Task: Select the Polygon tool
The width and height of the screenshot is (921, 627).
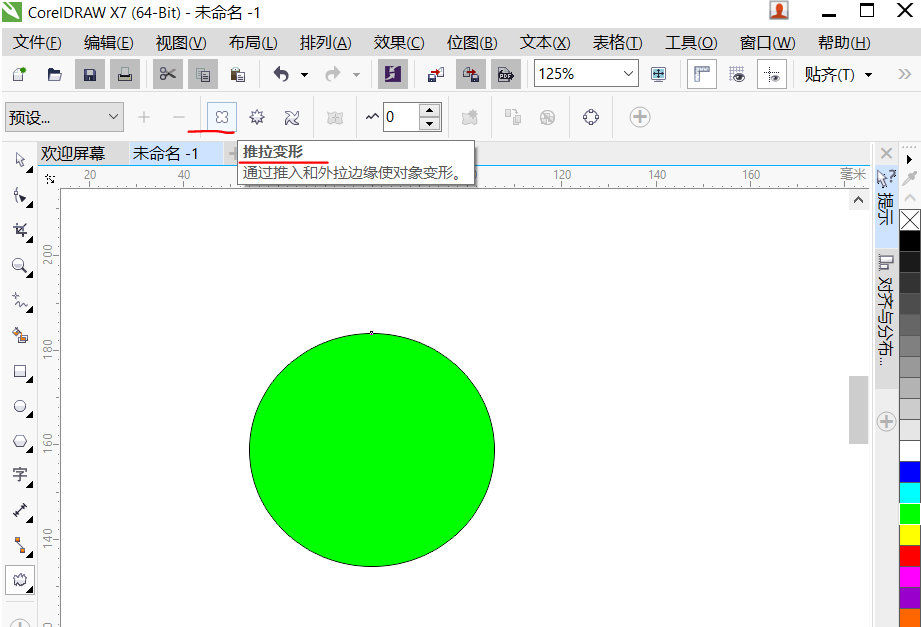Action: pyautogui.click(x=21, y=441)
